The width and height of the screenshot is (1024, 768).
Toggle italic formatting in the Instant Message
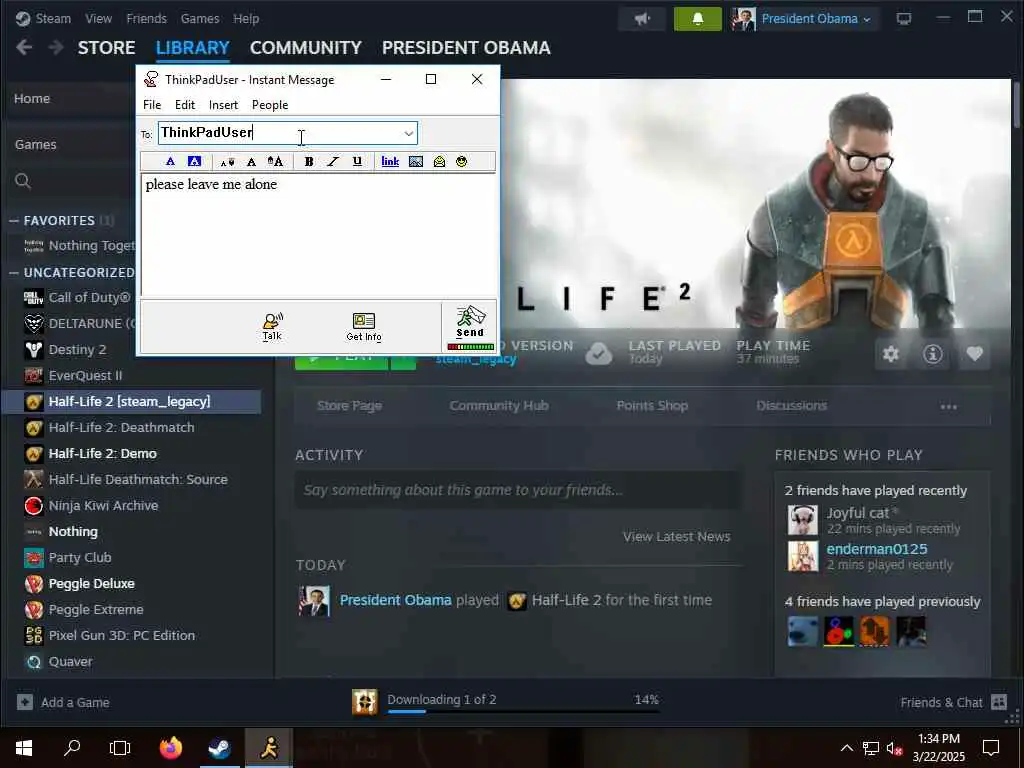point(333,161)
